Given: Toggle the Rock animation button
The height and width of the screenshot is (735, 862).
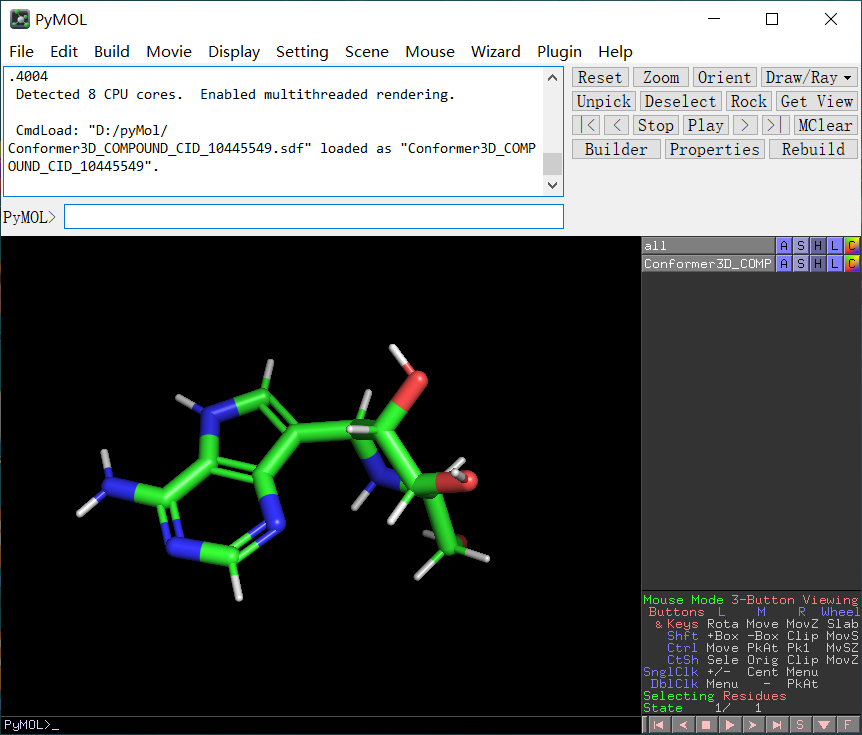Looking at the screenshot, I should coord(749,102).
